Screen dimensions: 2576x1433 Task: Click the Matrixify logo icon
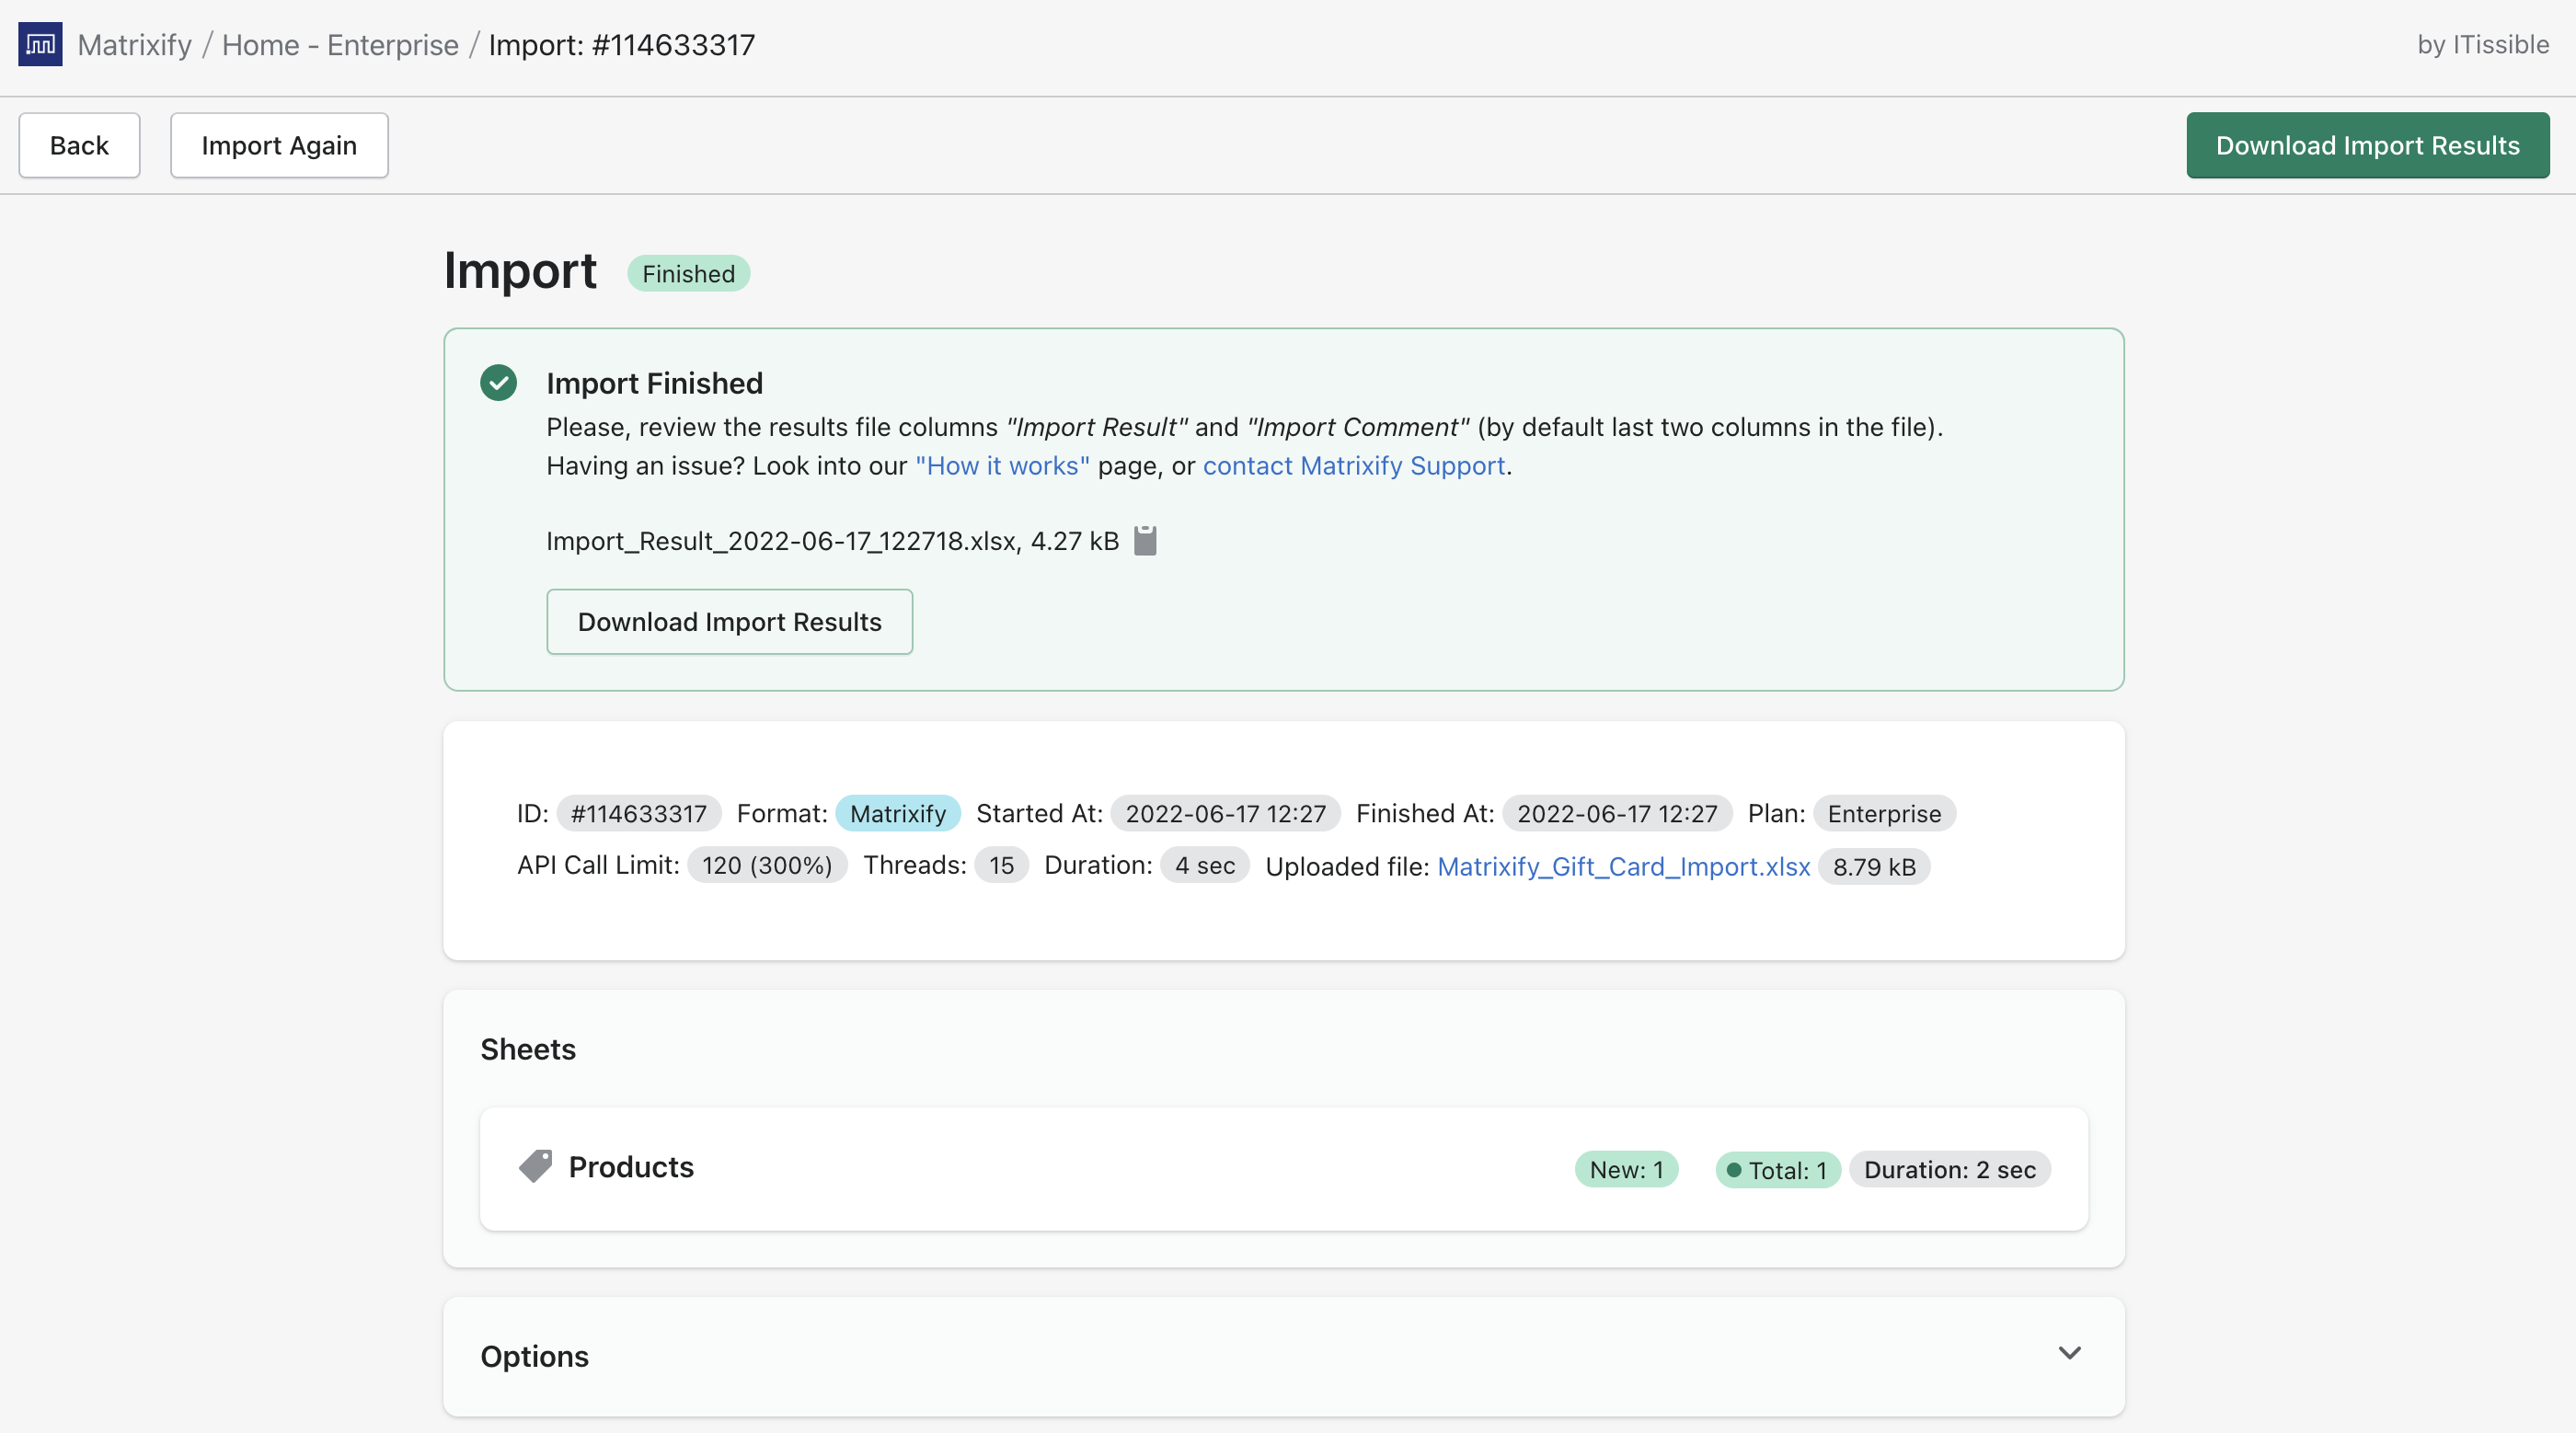tap(40, 44)
